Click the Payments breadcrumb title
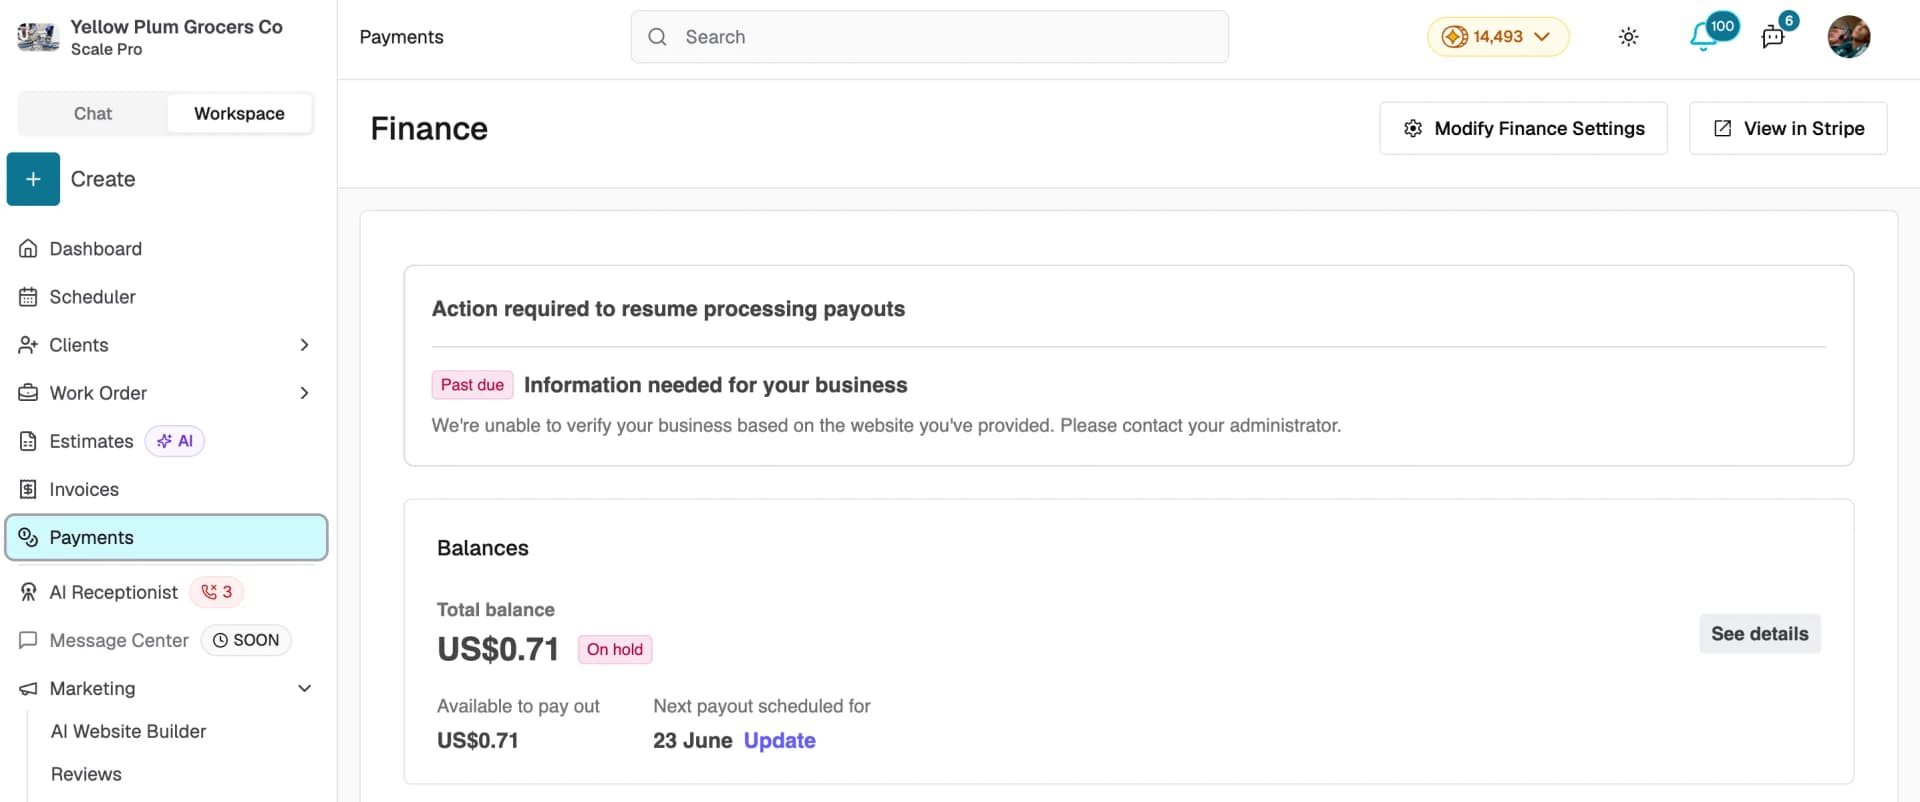Viewport: 1920px width, 802px height. (401, 37)
